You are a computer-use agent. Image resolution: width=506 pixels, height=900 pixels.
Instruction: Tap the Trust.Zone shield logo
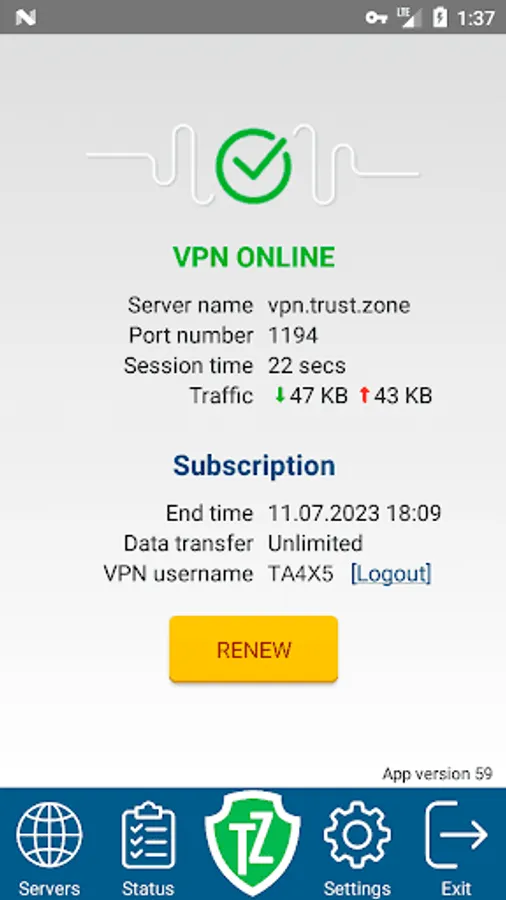(x=253, y=843)
